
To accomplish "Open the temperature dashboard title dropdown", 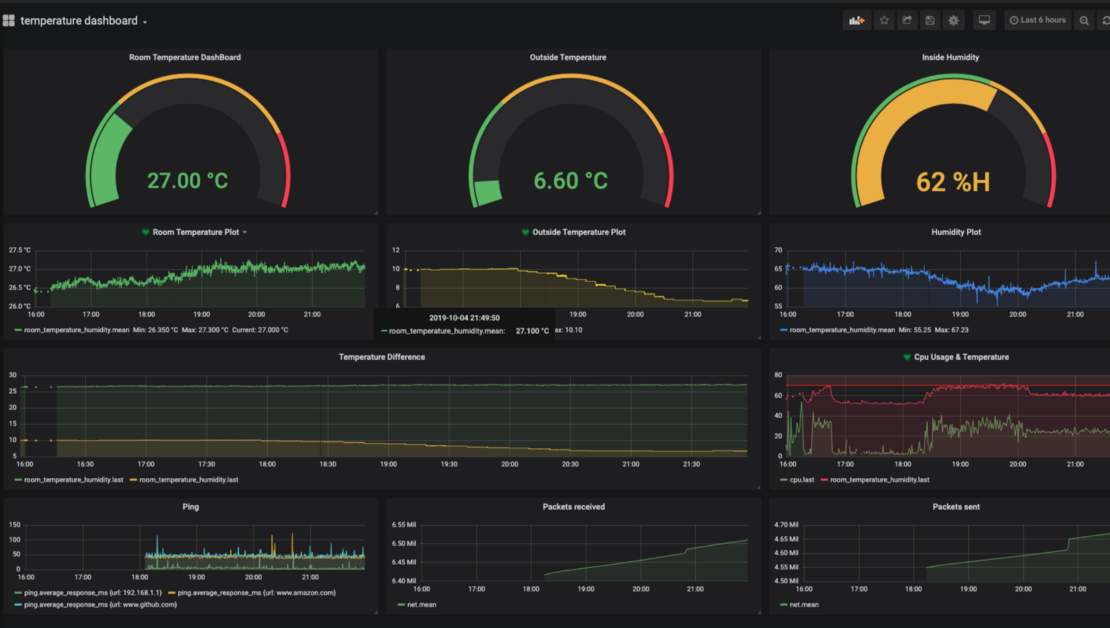I will pyautogui.click(x=84, y=21).
